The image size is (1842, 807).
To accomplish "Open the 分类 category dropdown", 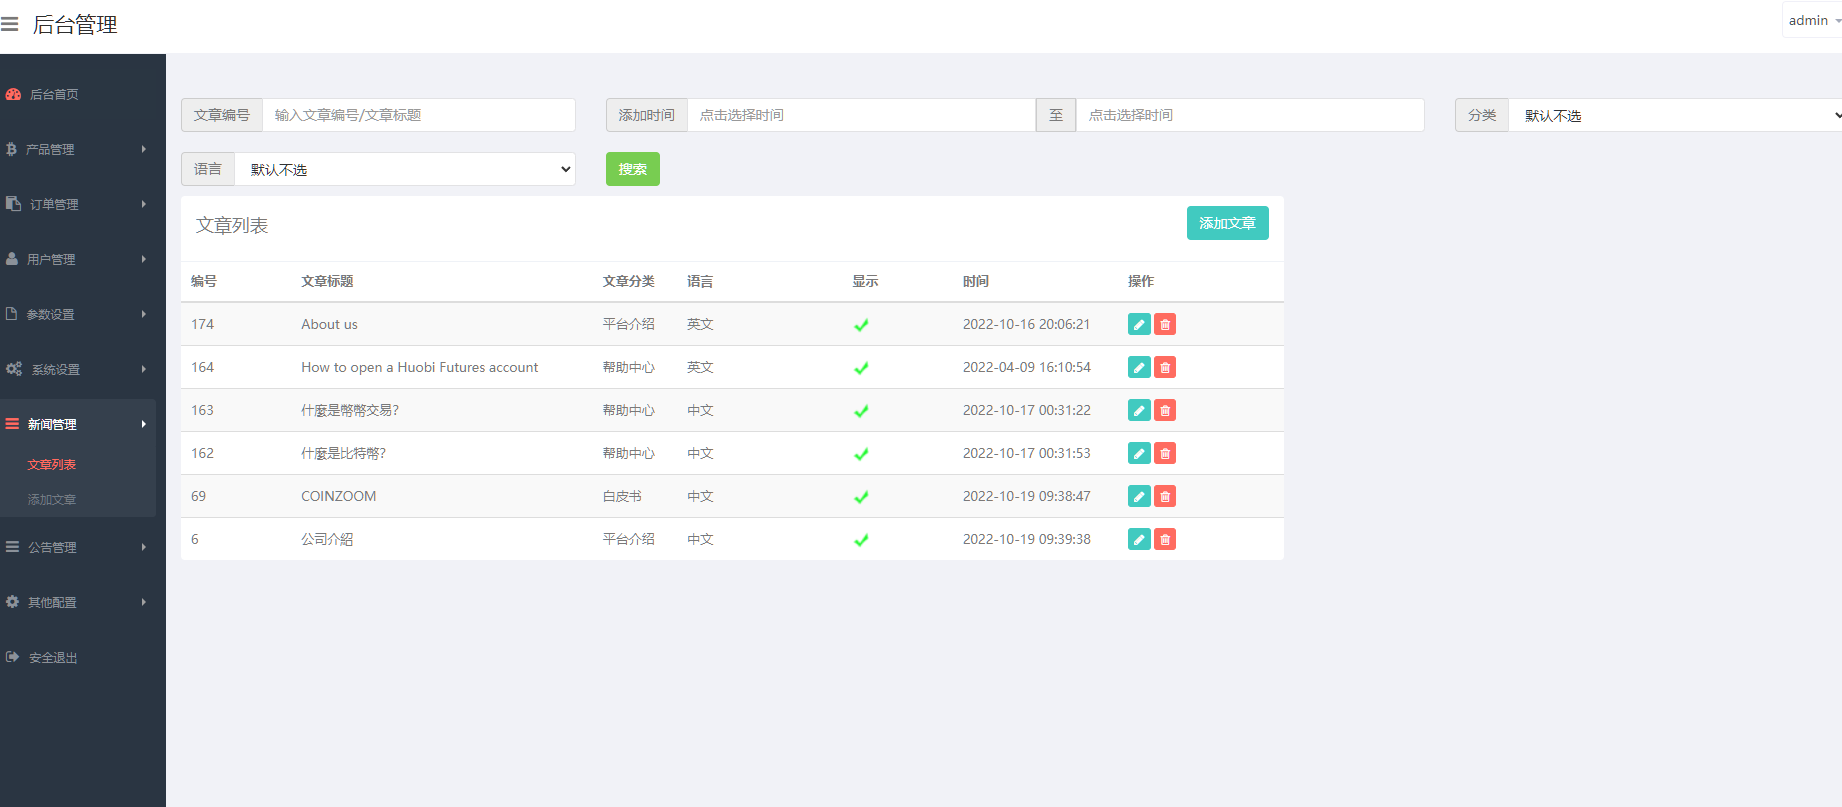I will click(x=1674, y=115).
